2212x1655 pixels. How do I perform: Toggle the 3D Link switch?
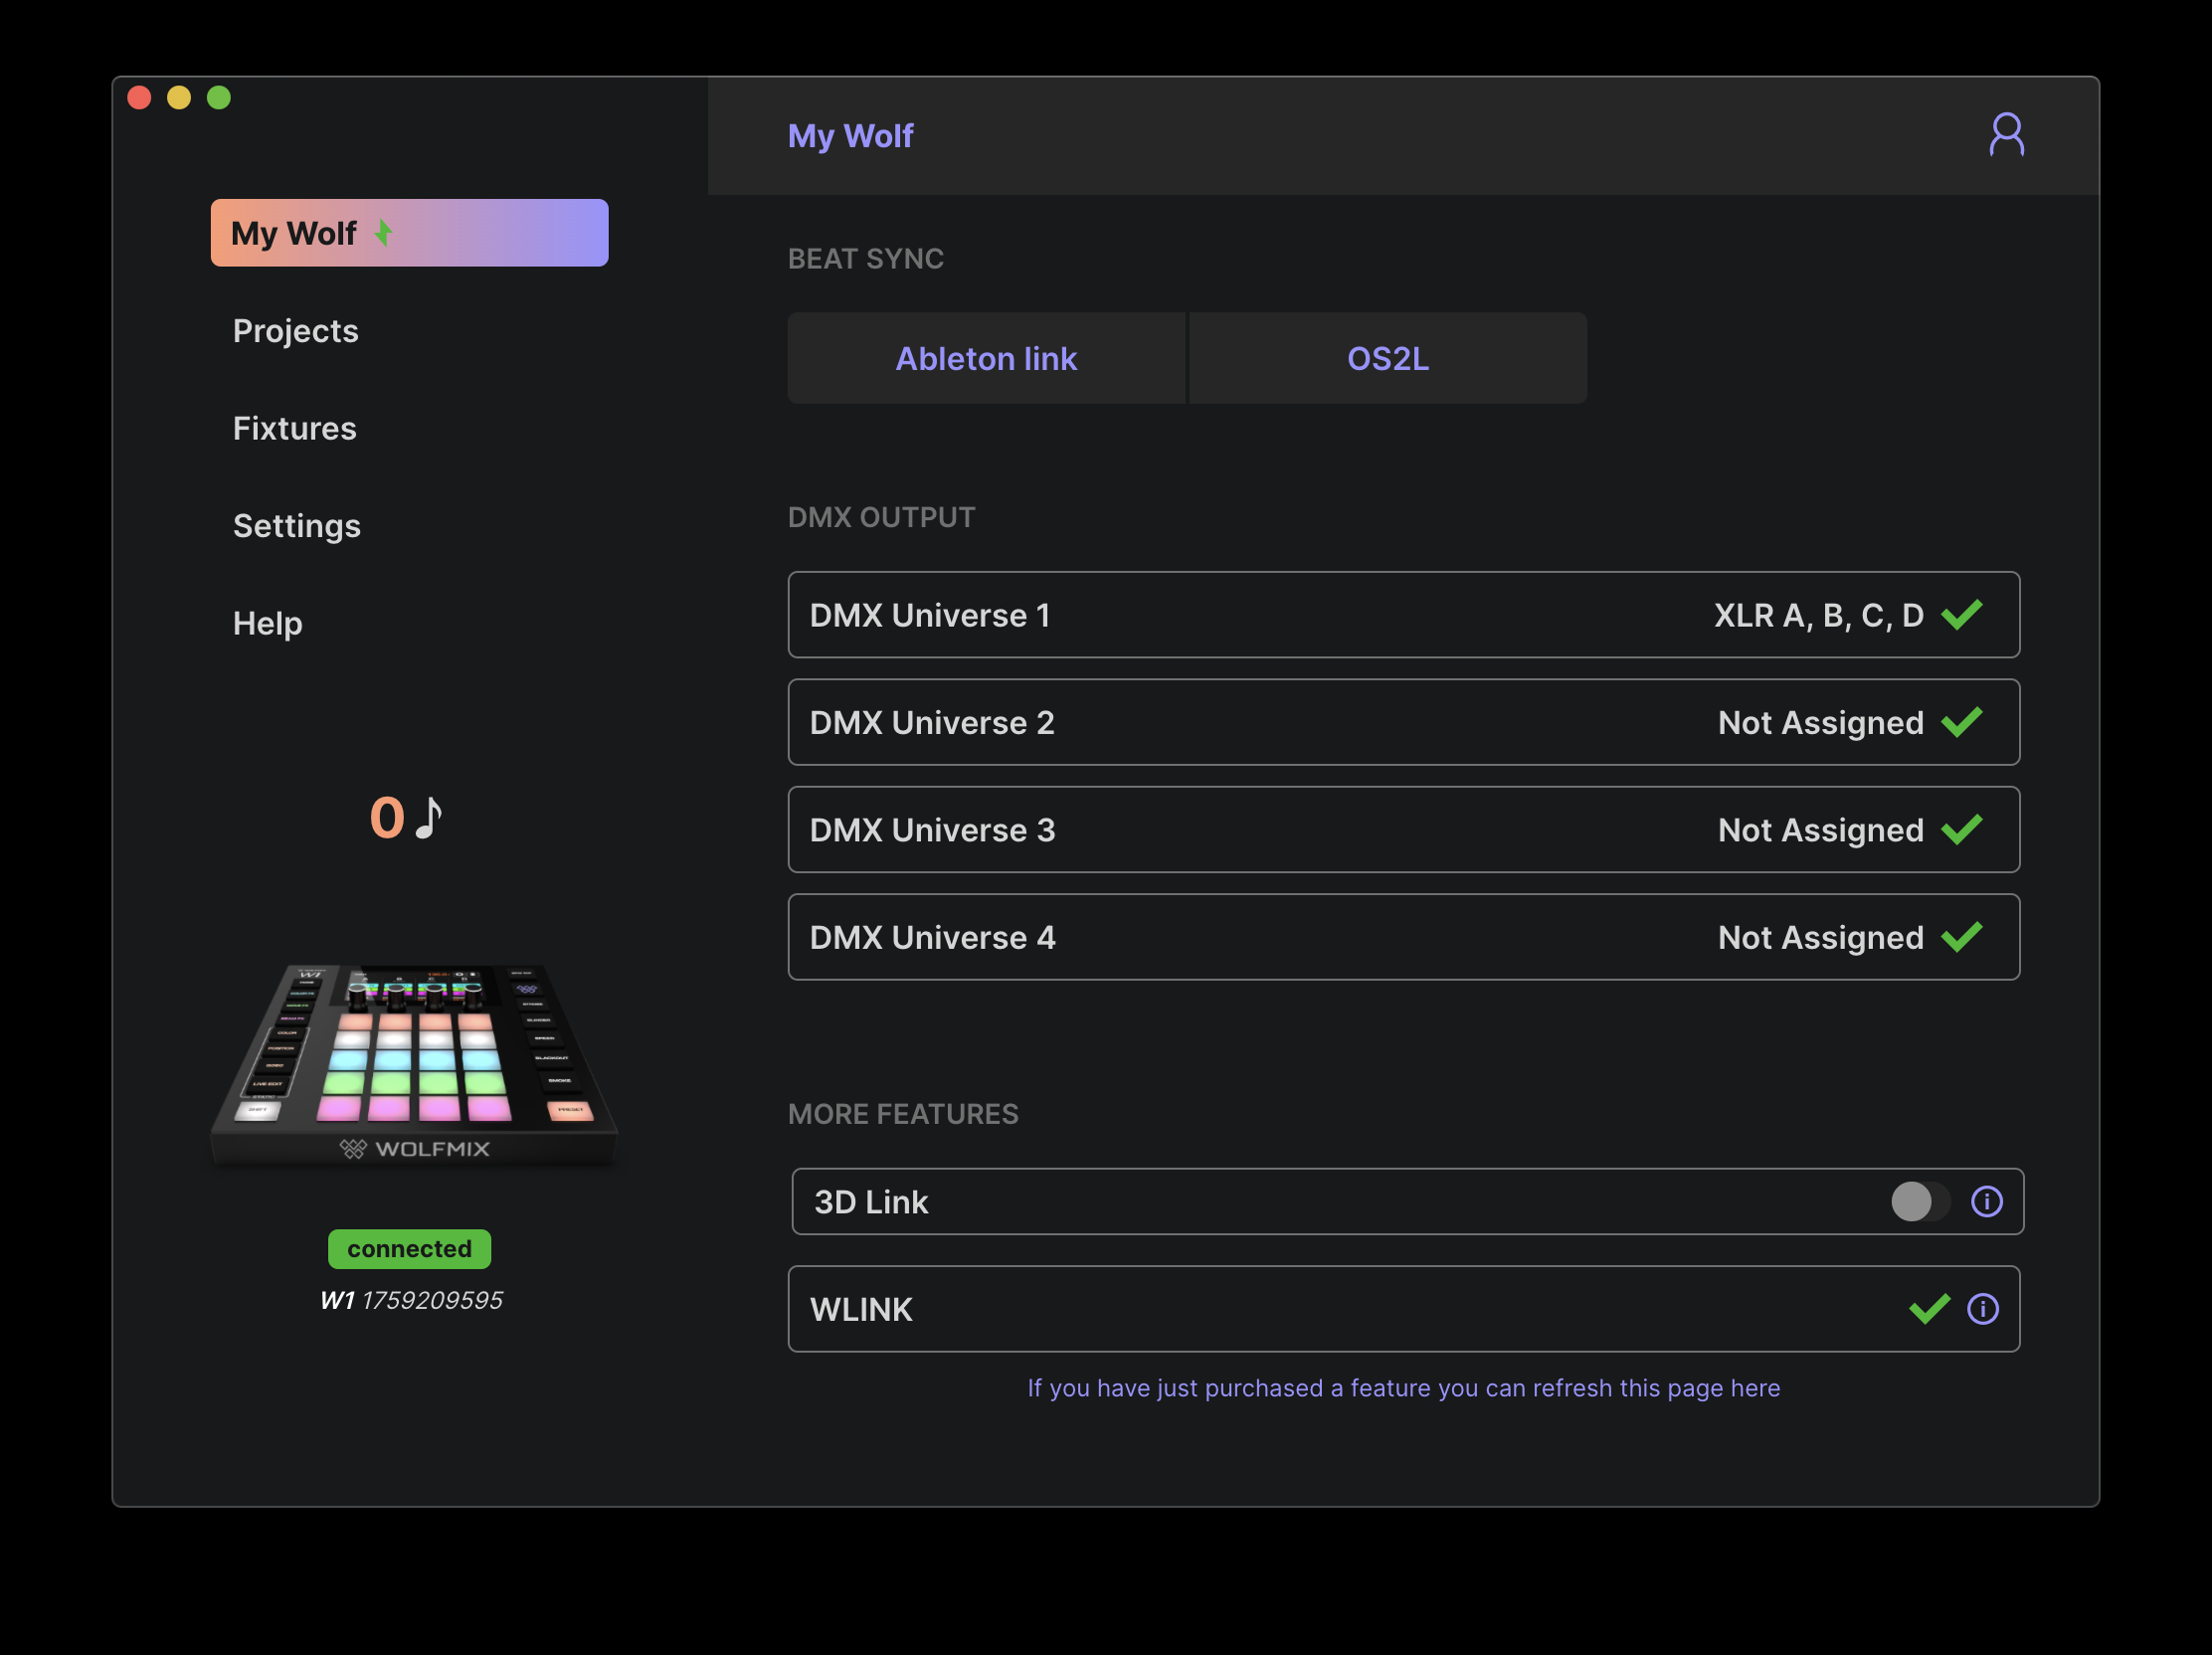tap(1919, 1201)
